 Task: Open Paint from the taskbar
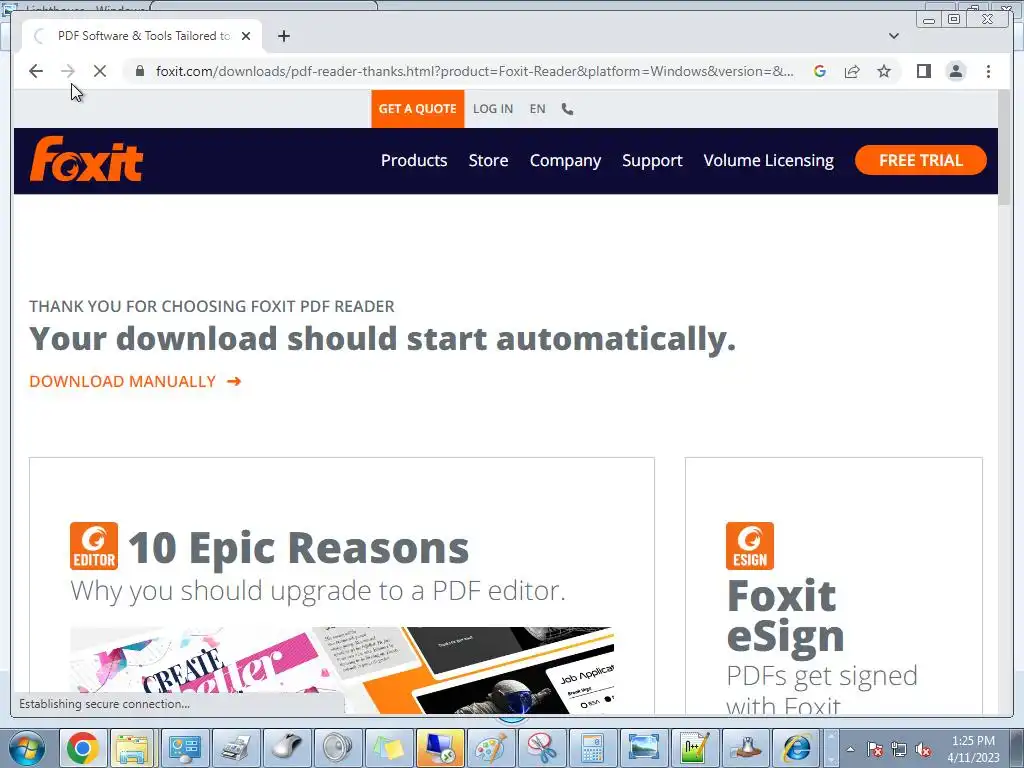[490, 748]
